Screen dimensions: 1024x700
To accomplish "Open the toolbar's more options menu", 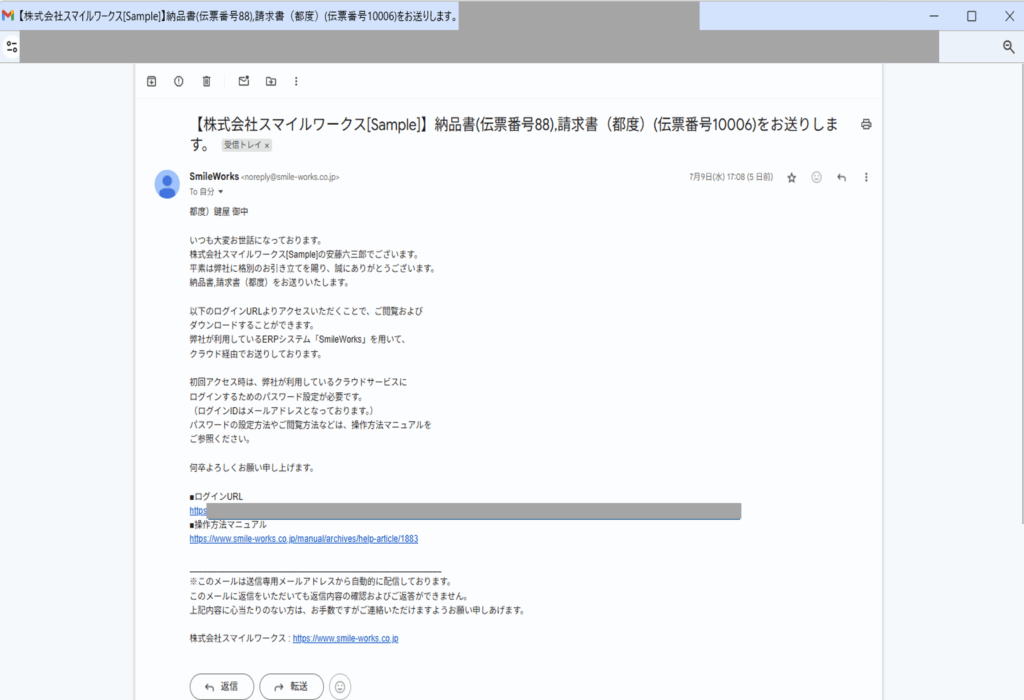I will [296, 82].
